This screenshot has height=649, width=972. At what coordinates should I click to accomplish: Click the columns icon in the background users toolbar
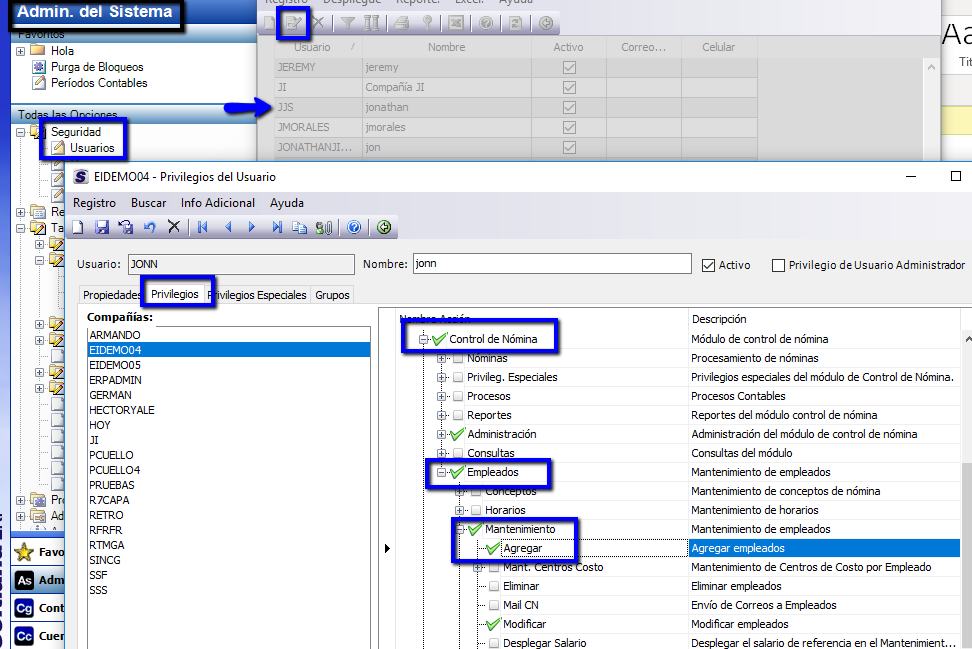pos(371,24)
